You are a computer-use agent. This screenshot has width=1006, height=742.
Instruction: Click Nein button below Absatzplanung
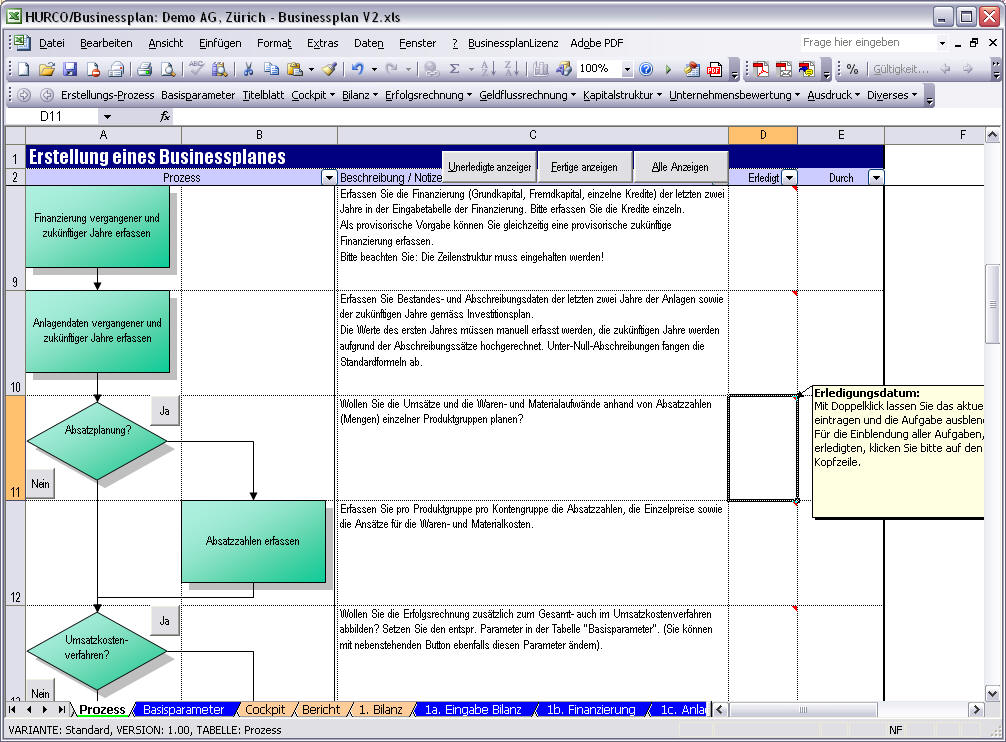click(40, 484)
